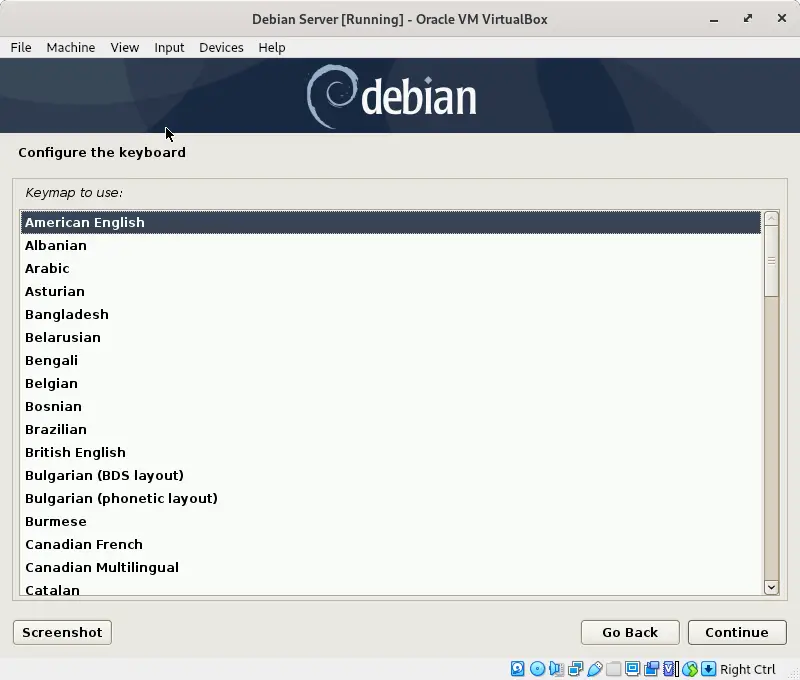Click the audio status icon
The width and height of the screenshot is (800, 680).
[x=556, y=669]
